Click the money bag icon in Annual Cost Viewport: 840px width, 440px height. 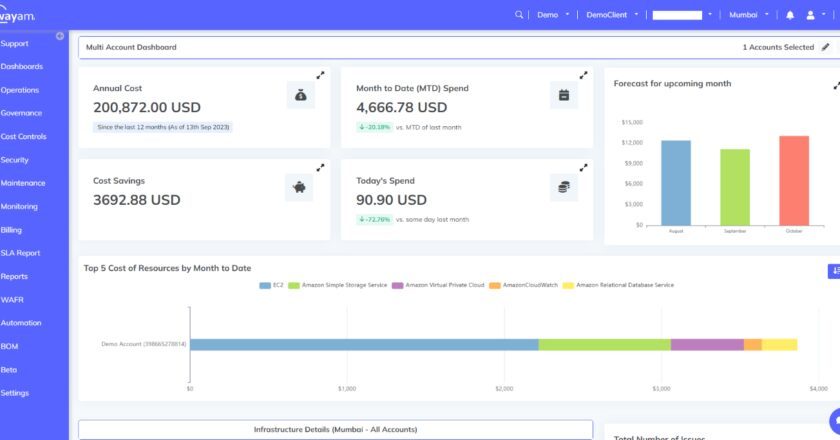point(301,95)
